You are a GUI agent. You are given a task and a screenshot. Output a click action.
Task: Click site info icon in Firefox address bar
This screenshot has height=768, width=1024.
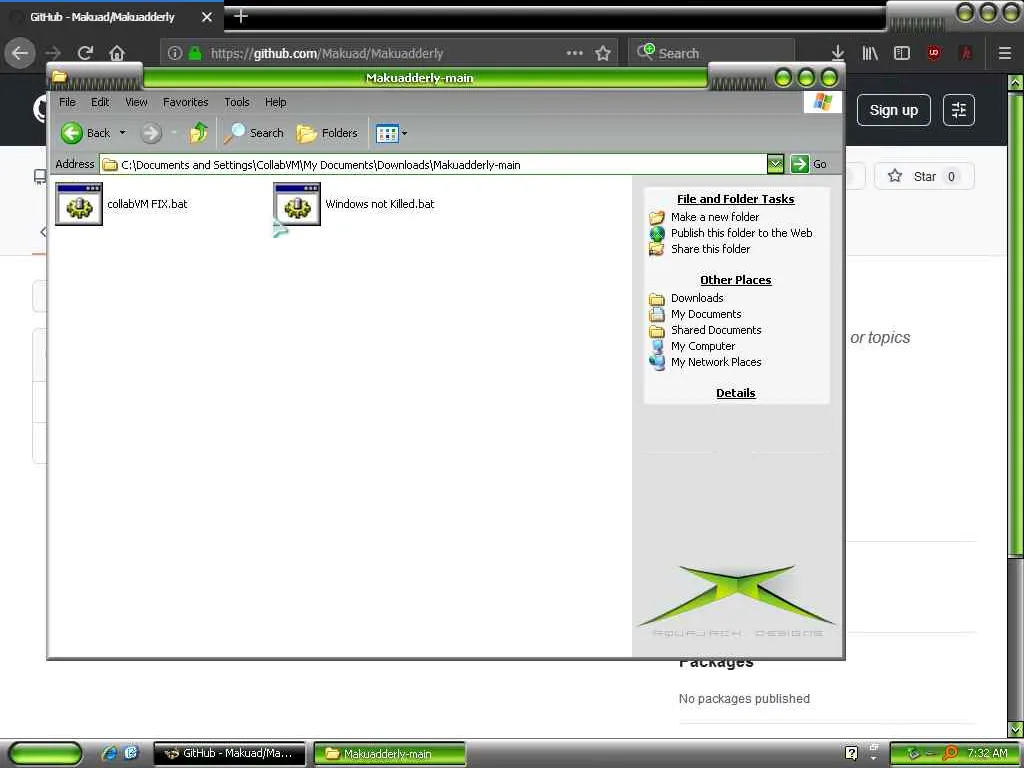[174, 53]
